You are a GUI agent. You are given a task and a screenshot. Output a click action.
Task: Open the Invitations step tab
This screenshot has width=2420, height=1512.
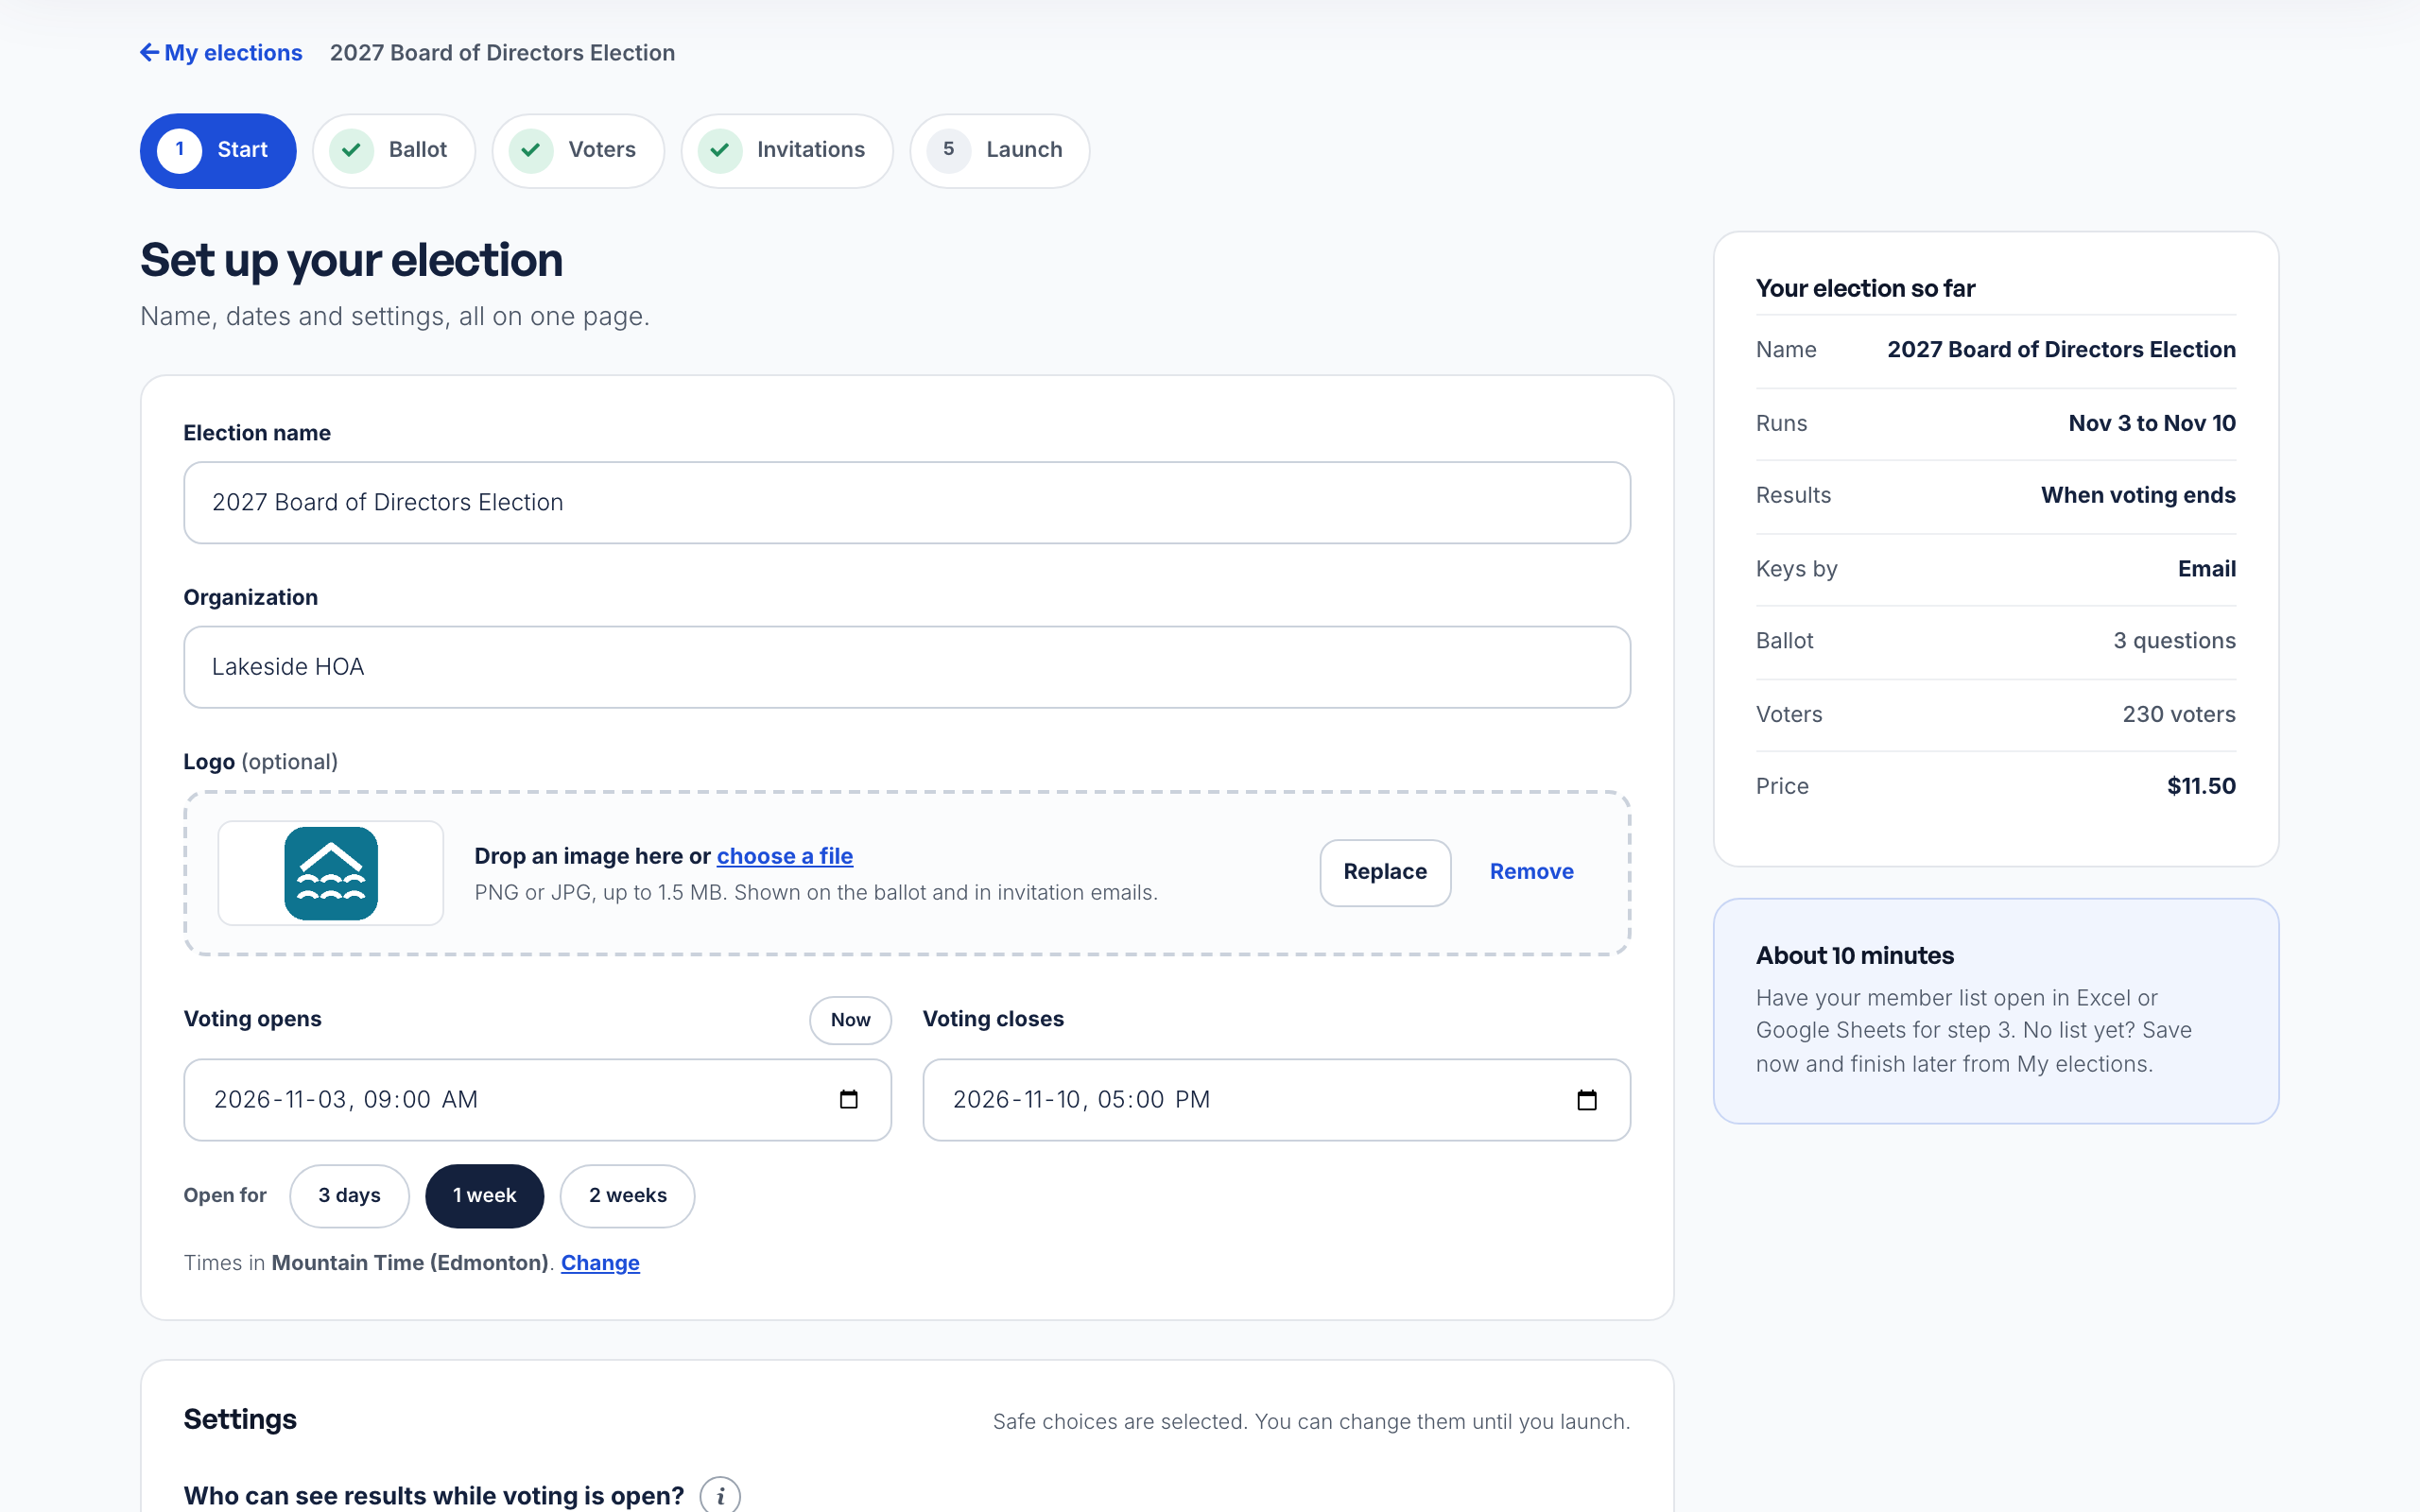[x=787, y=150]
